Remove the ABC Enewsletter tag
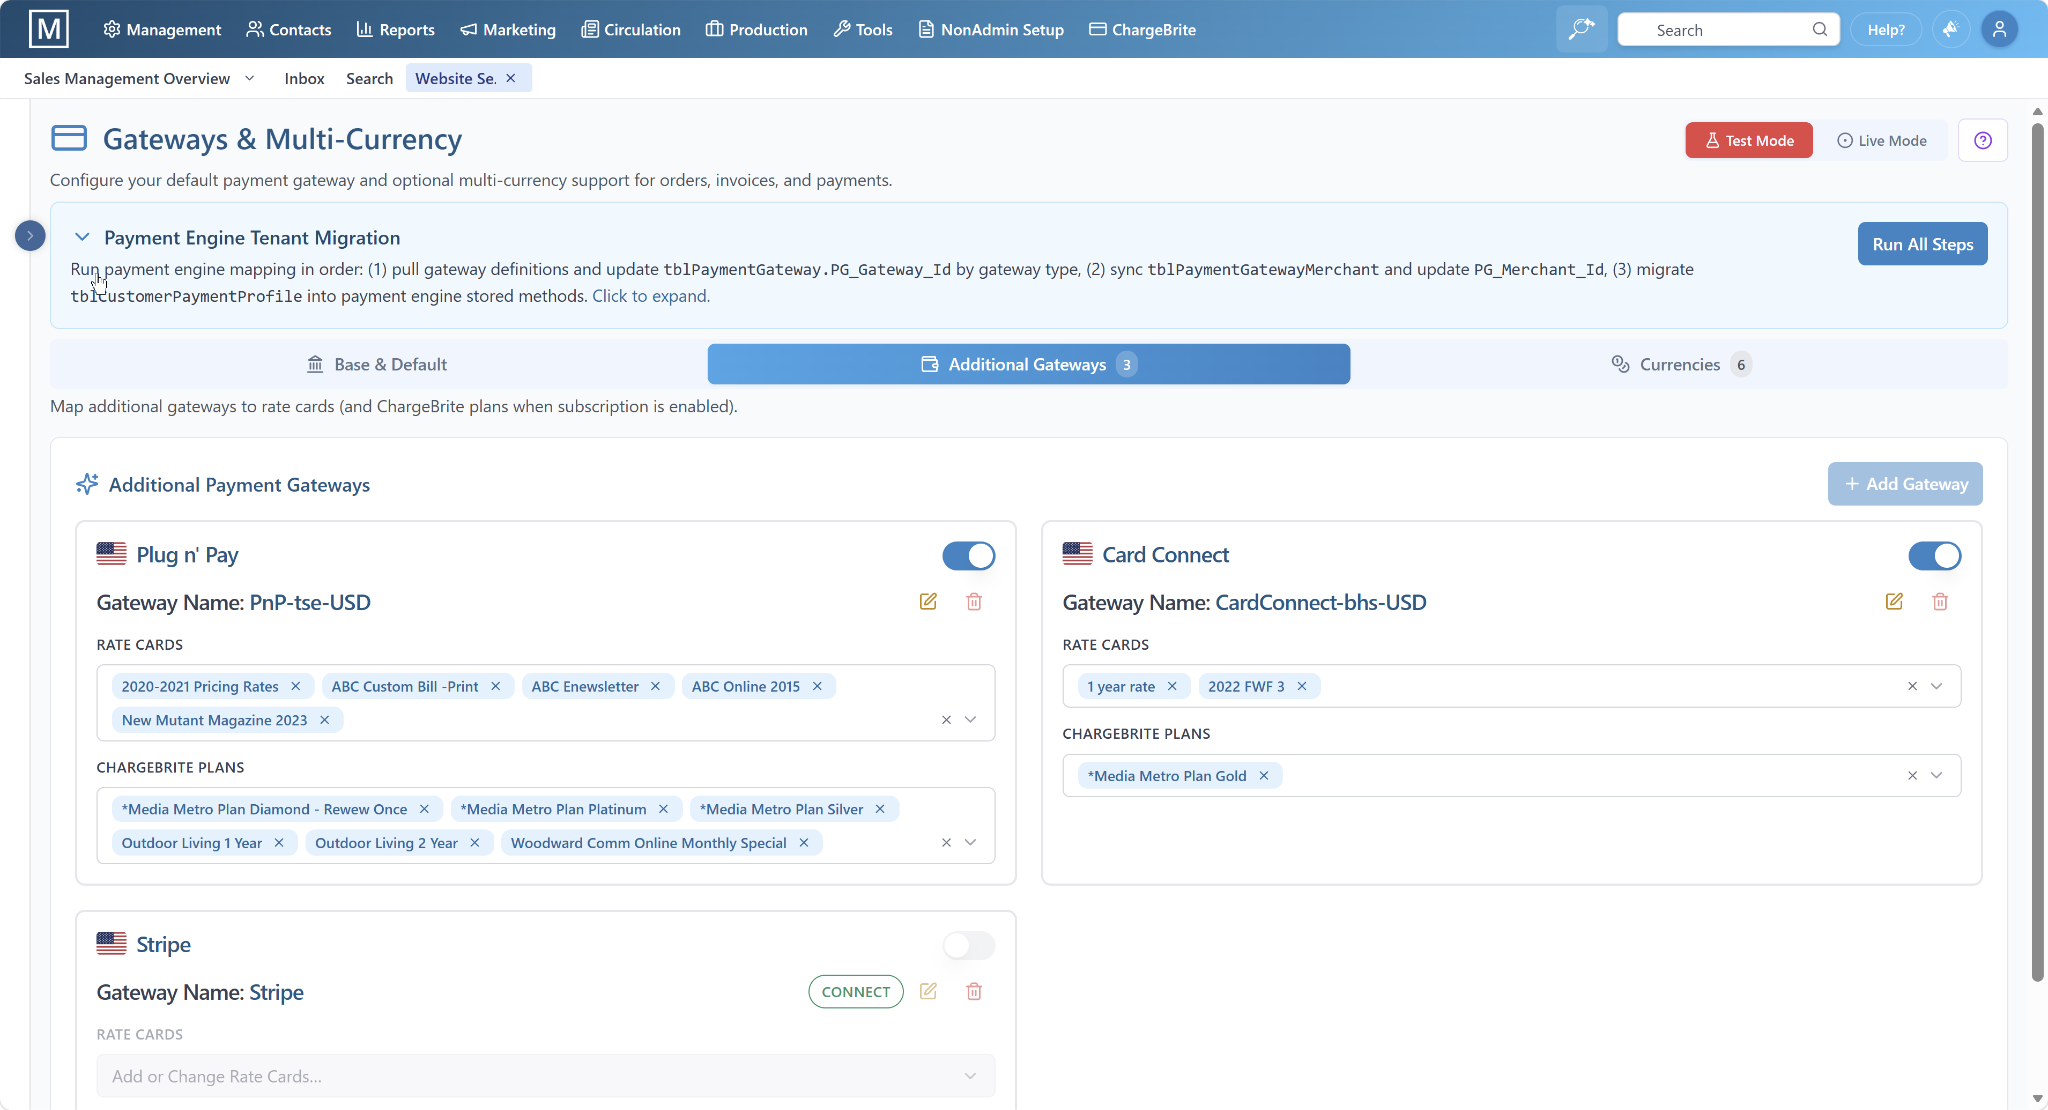This screenshot has width=2048, height=1110. pos(655,686)
